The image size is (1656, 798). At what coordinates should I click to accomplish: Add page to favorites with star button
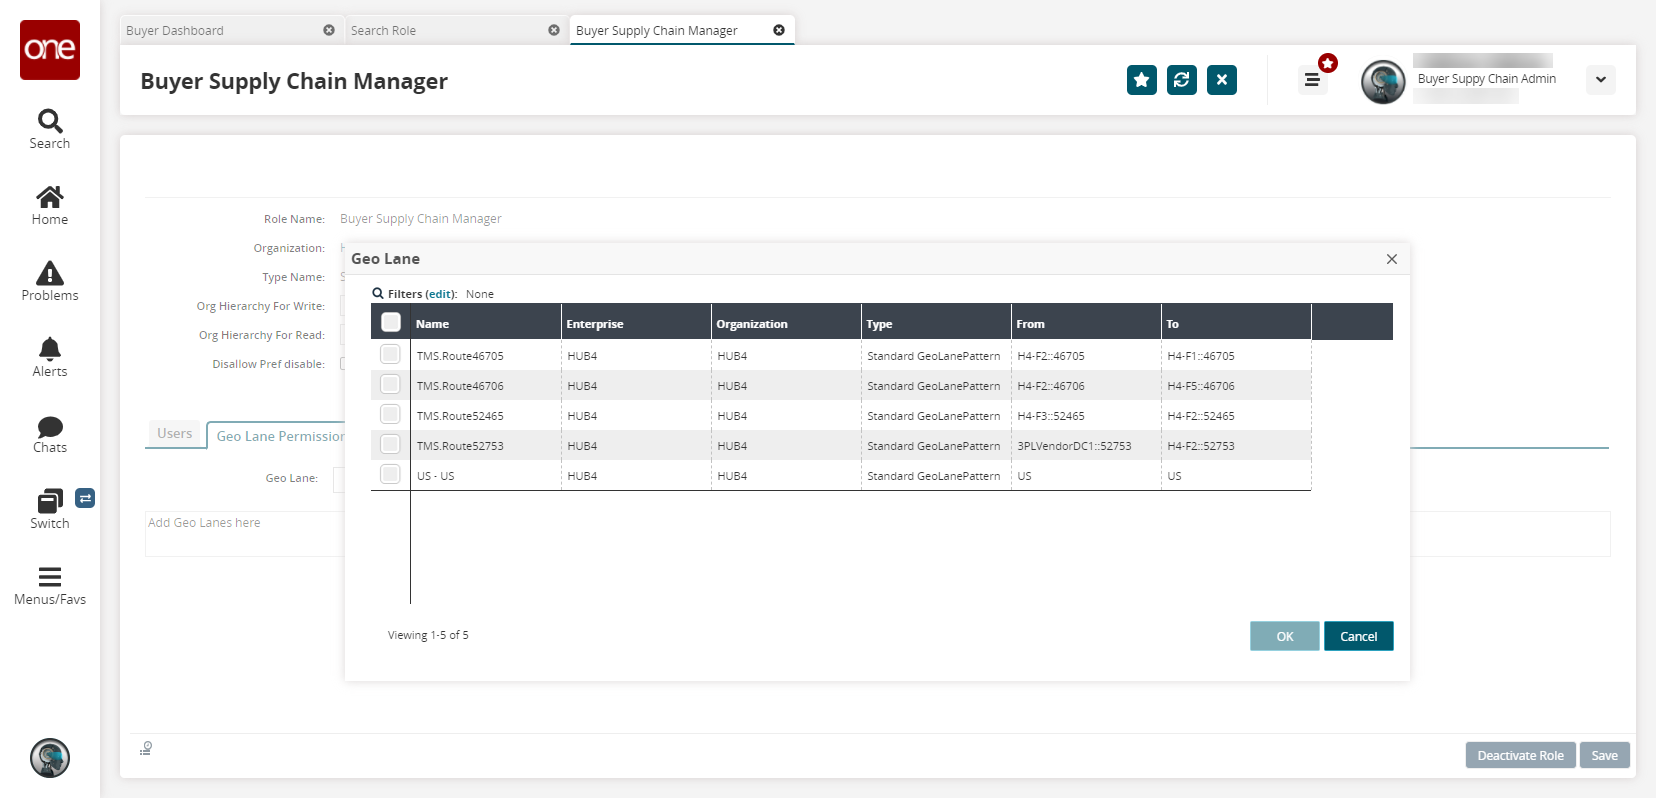pyautogui.click(x=1141, y=80)
